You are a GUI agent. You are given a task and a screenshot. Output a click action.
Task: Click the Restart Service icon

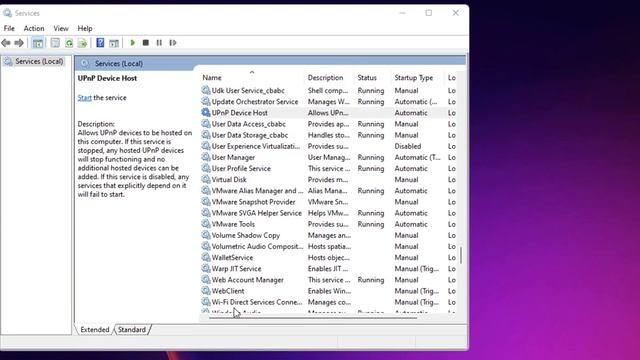tap(173, 42)
